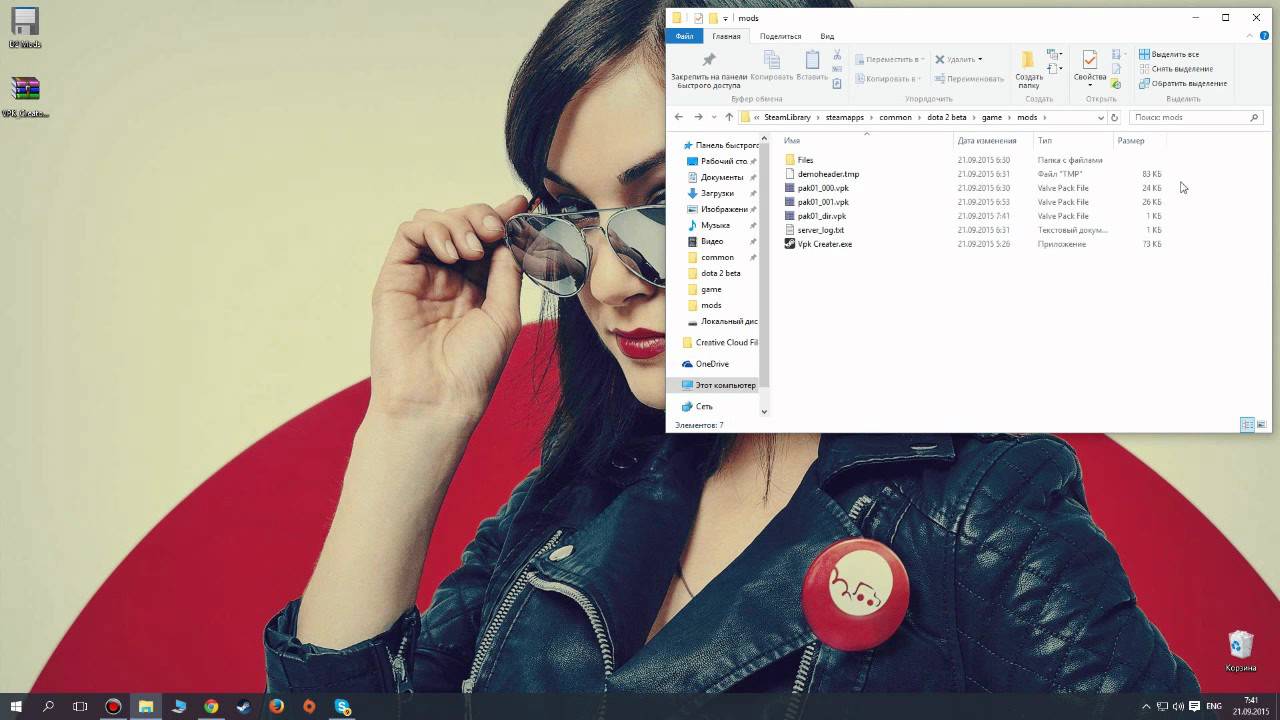Click Выделить все button
This screenshot has height=720, width=1280.
pos(1169,54)
